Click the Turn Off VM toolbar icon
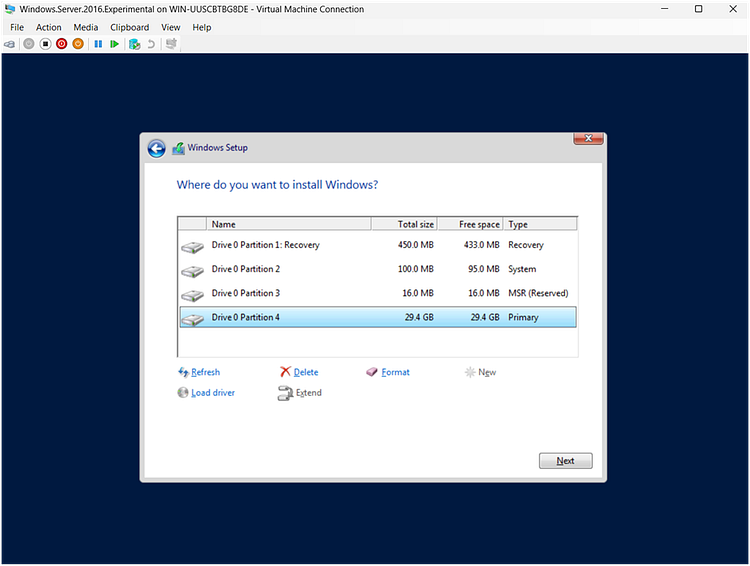Viewport: 750px width, 566px height. 45,44
